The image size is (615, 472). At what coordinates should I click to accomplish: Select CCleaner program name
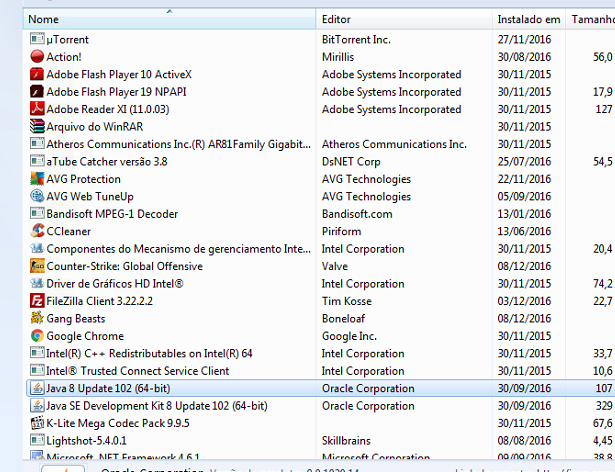tap(69, 231)
